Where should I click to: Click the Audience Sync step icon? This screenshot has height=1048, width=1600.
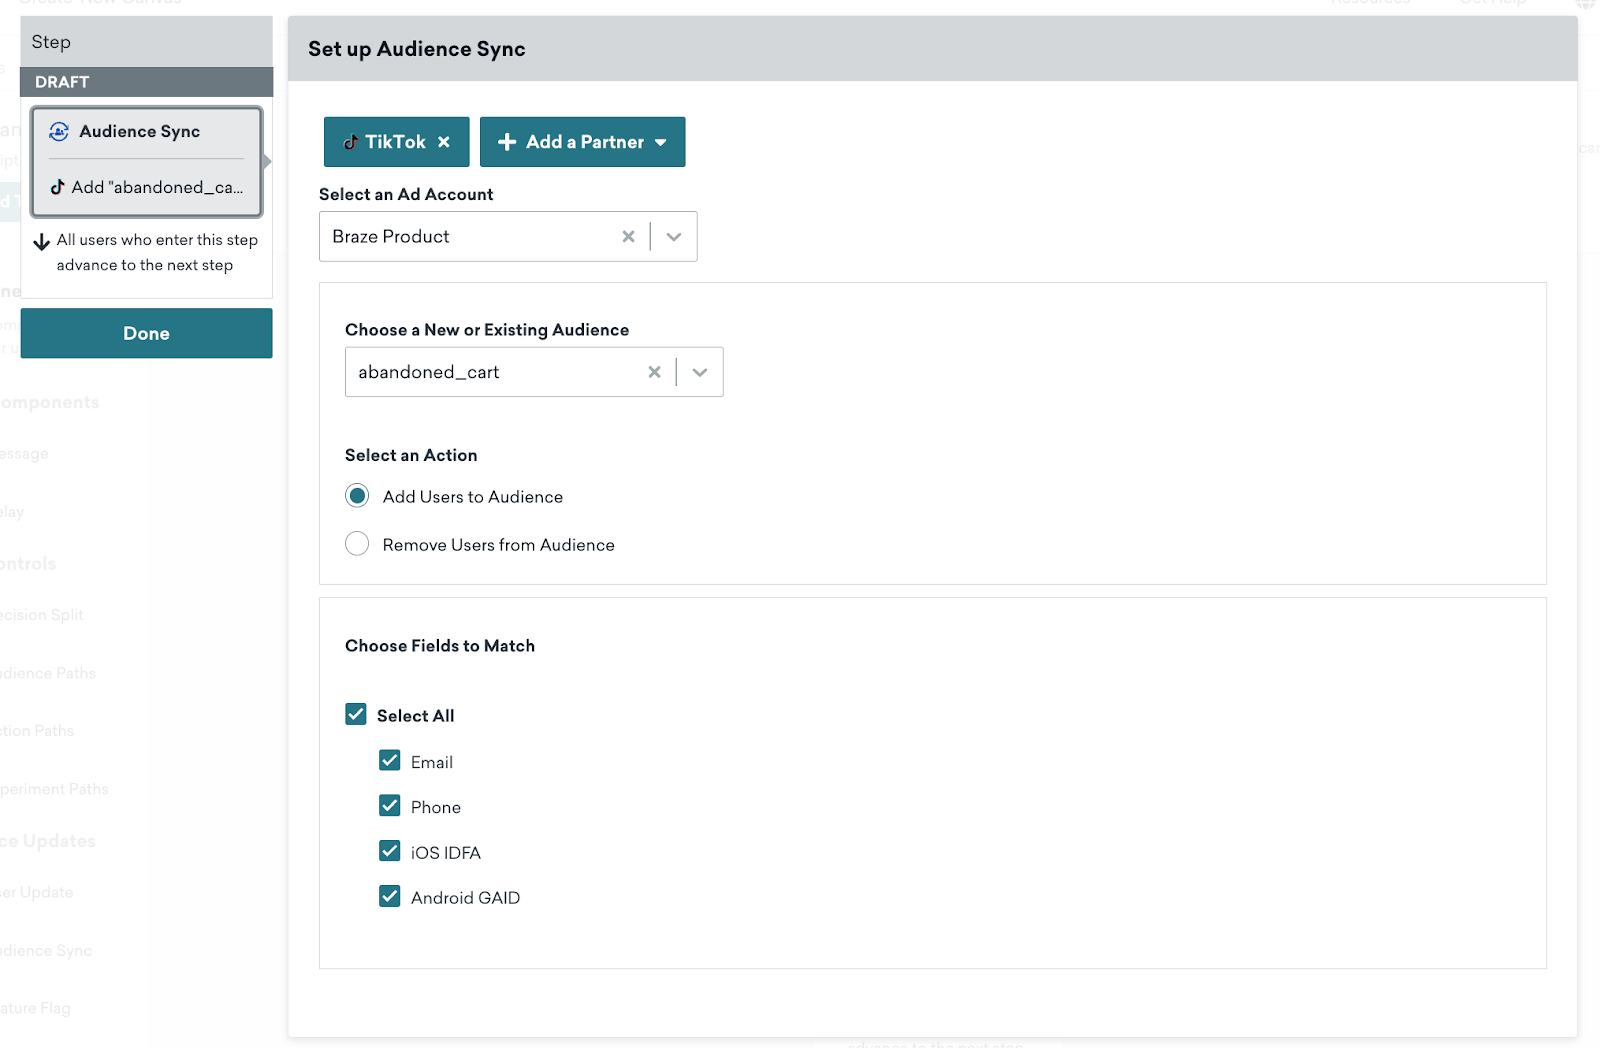pyautogui.click(x=59, y=132)
